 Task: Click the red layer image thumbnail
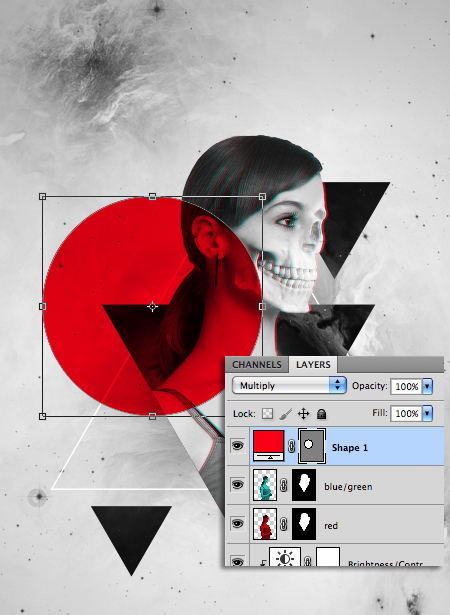pos(265,524)
